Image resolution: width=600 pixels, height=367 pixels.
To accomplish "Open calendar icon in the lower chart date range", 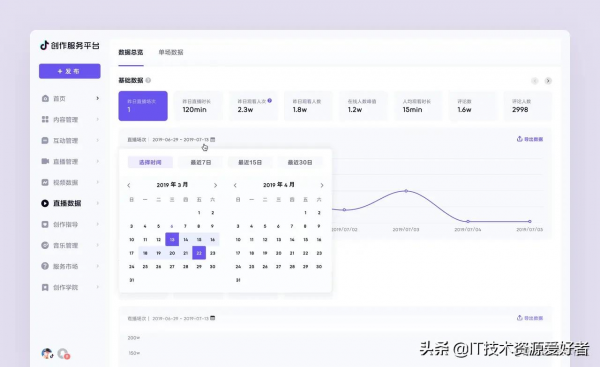I will click(x=213, y=318).
